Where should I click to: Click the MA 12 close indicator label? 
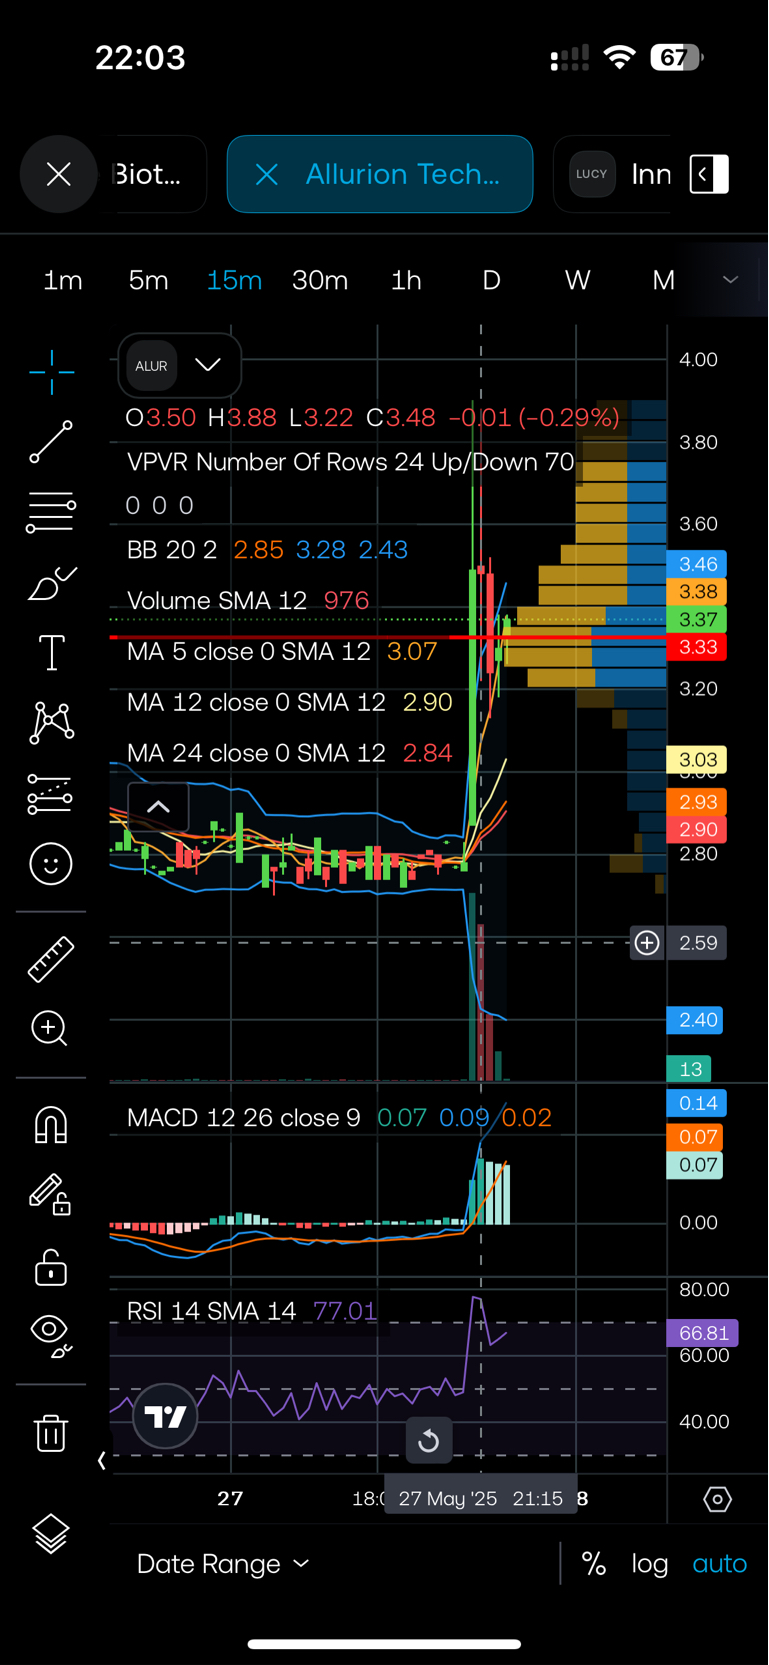point(256,702)
